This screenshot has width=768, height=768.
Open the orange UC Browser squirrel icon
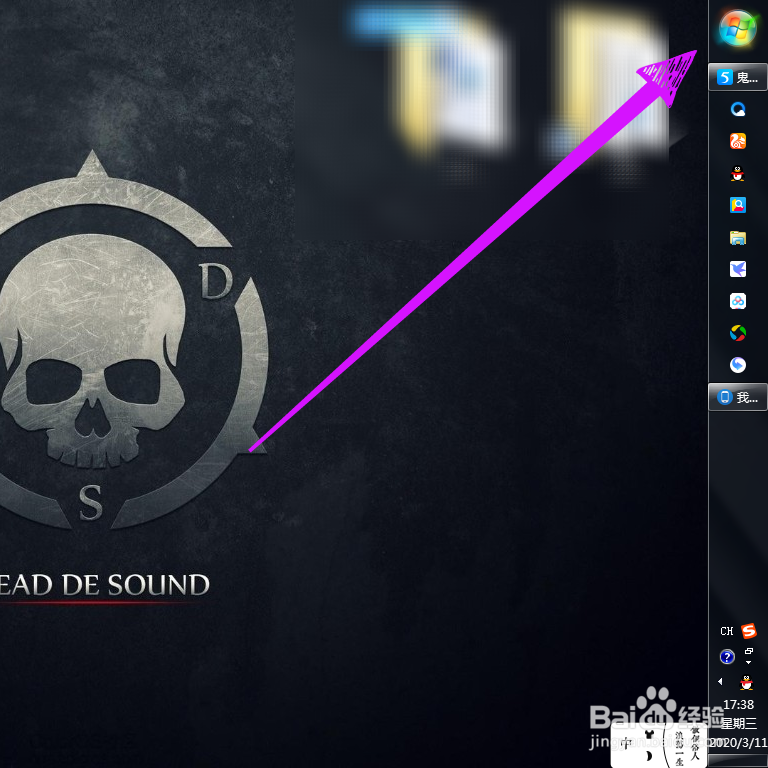pyautogui.click(x=738, y=141)
